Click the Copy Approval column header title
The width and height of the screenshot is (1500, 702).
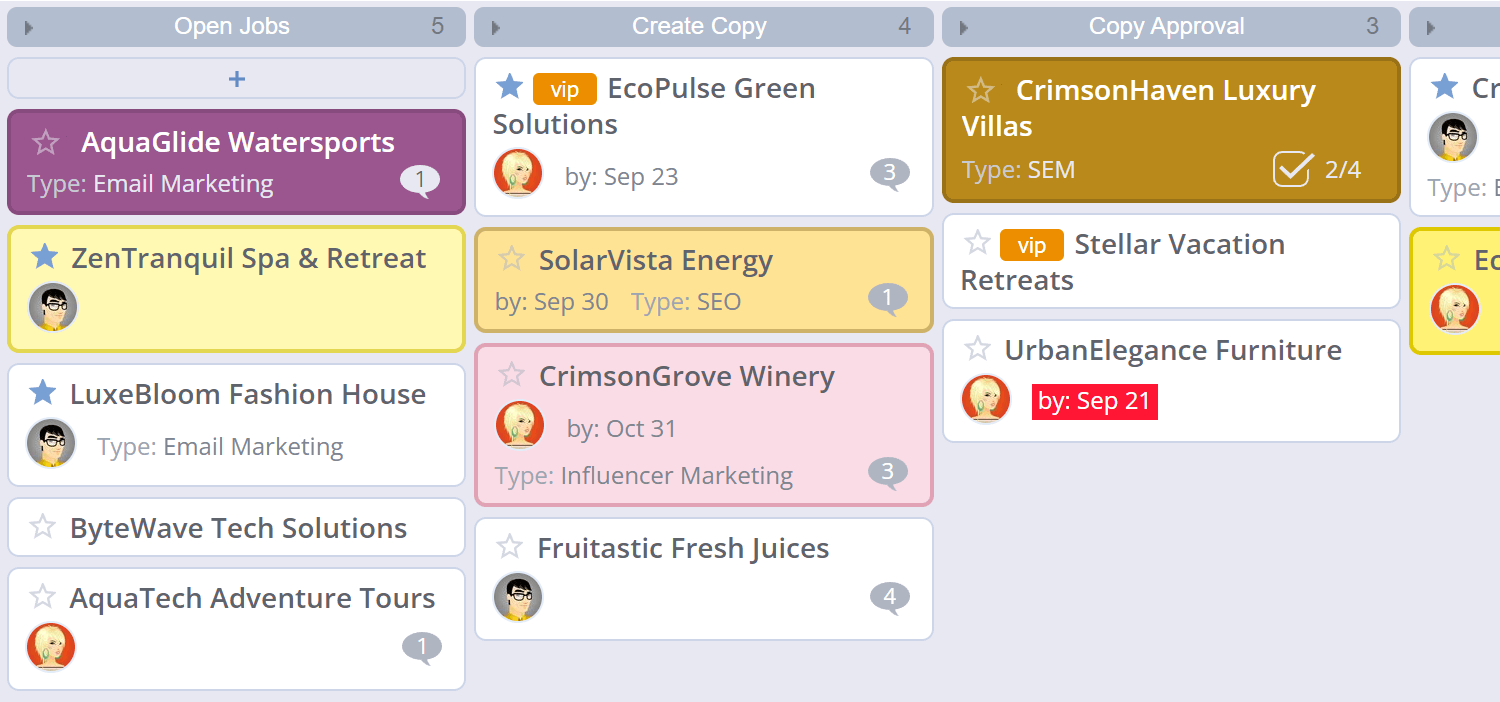click(1166, 27)
